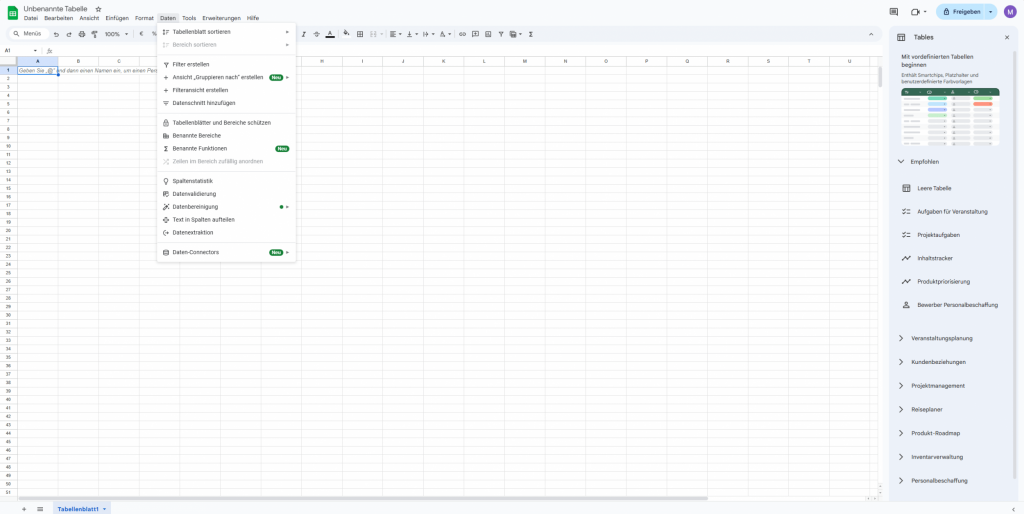Screen dimensions: 1024x514
Task: Select Filter erstellen menu entry
Action: pyautogui.click(x=226, y=65)
